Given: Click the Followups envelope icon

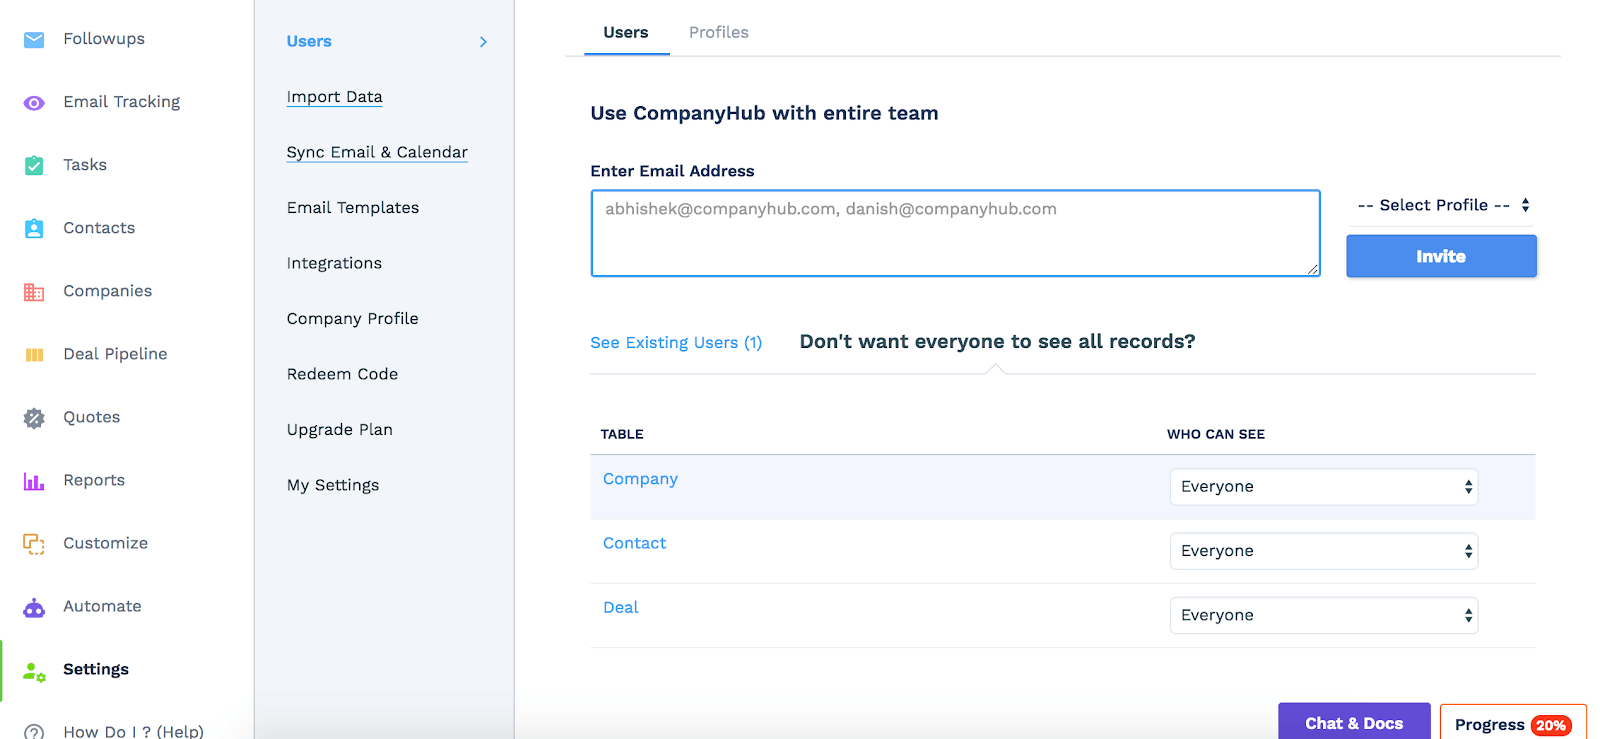Looking at the screenshot, I should coord(34,40).
